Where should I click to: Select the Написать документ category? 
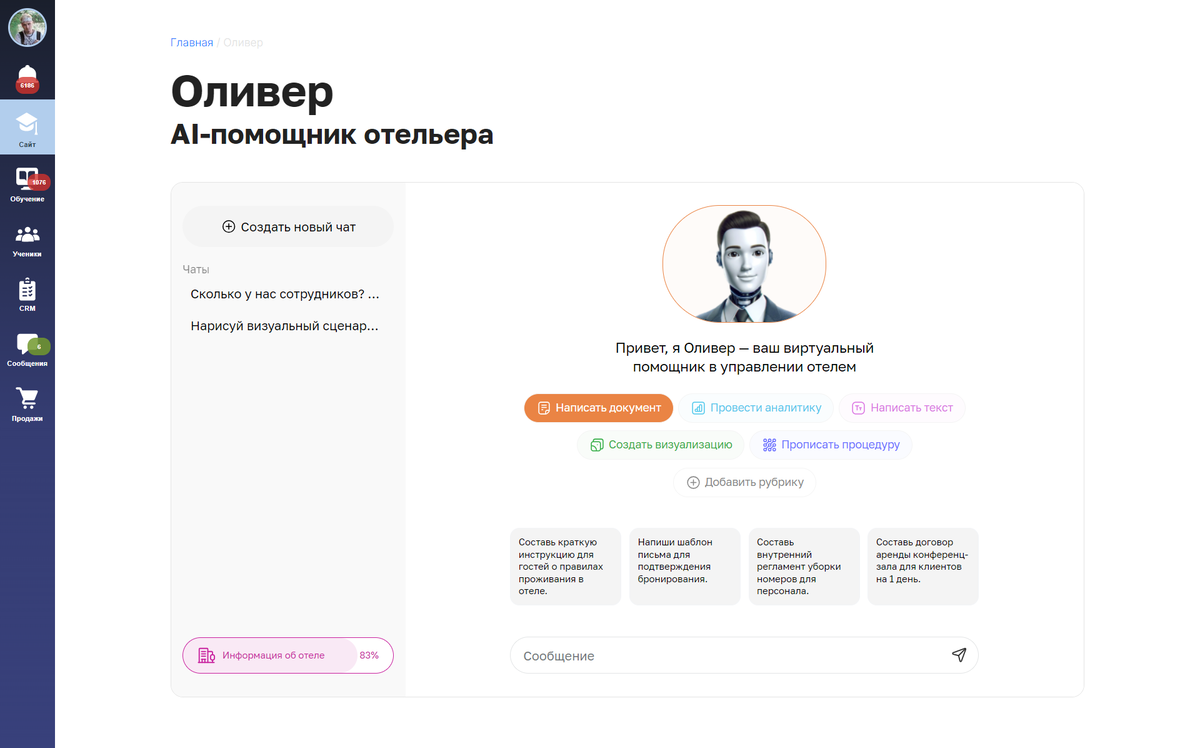tap(598, 408)
